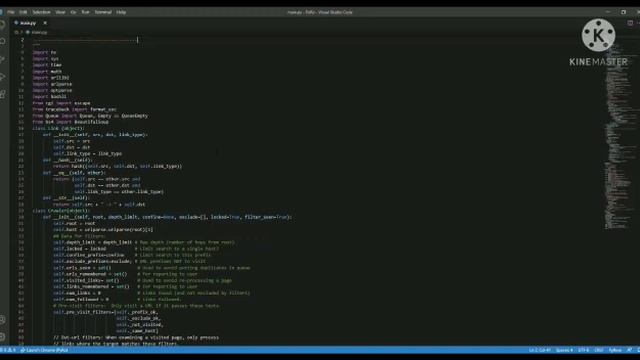Open the View menu
Screen dimensions: 640x360
click(x=60, y=12)
